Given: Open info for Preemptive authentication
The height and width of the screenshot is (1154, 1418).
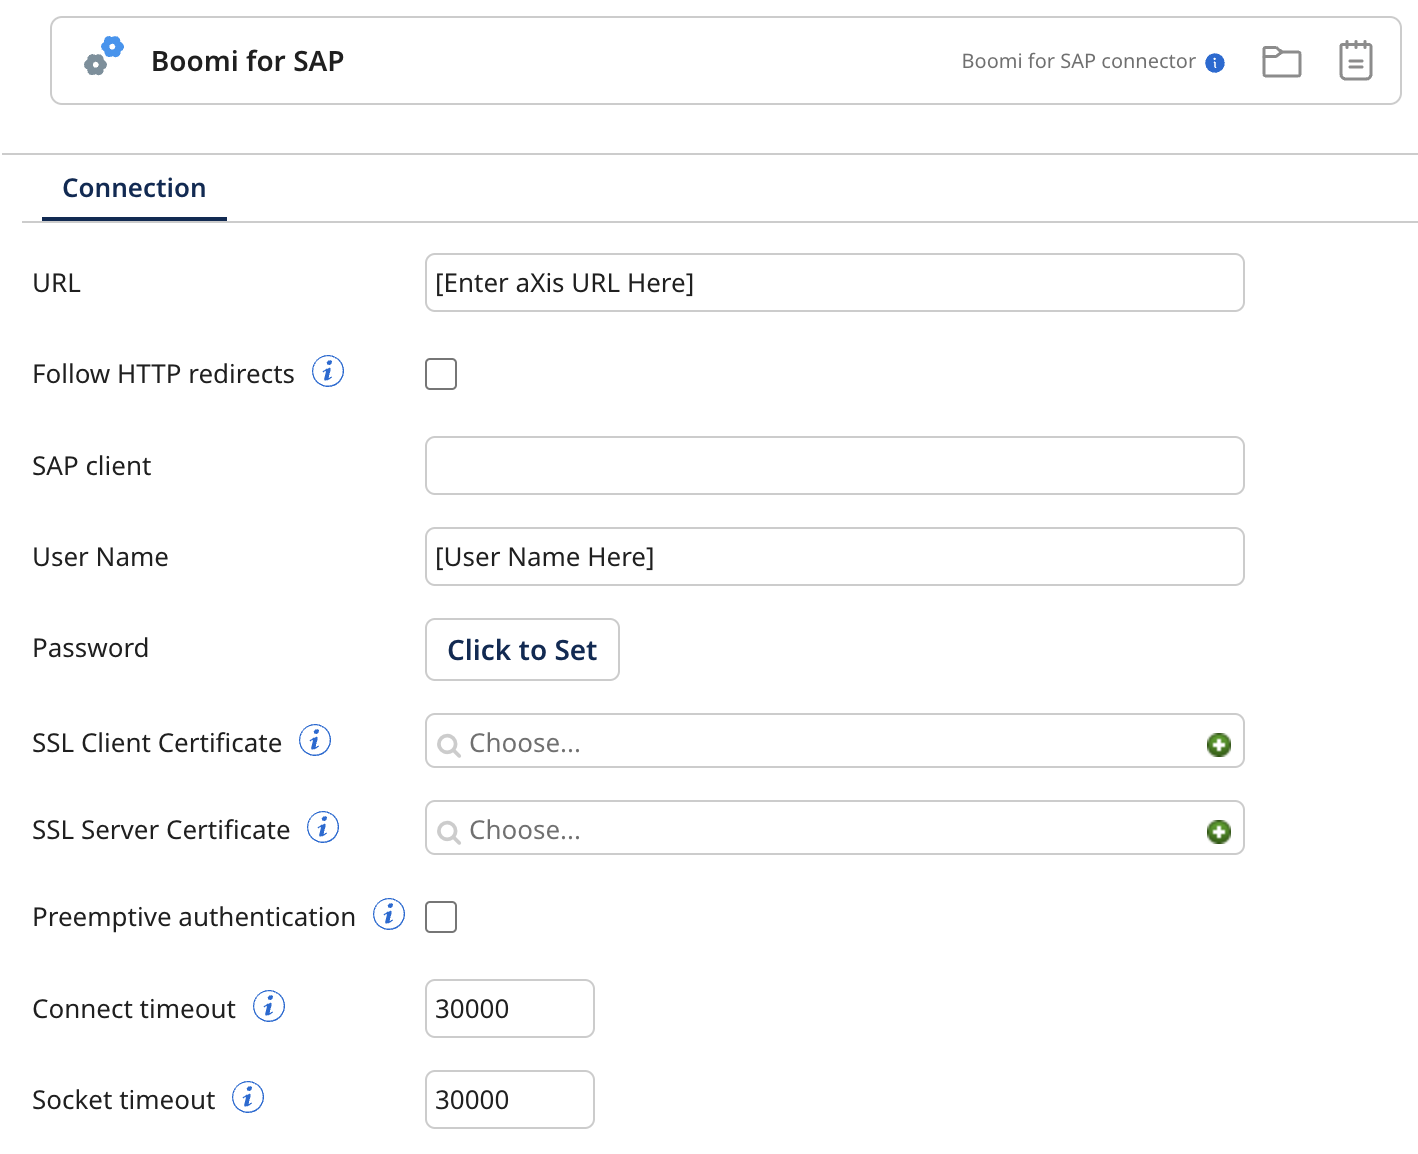Looking at the screenshot, I should (389, 914).
